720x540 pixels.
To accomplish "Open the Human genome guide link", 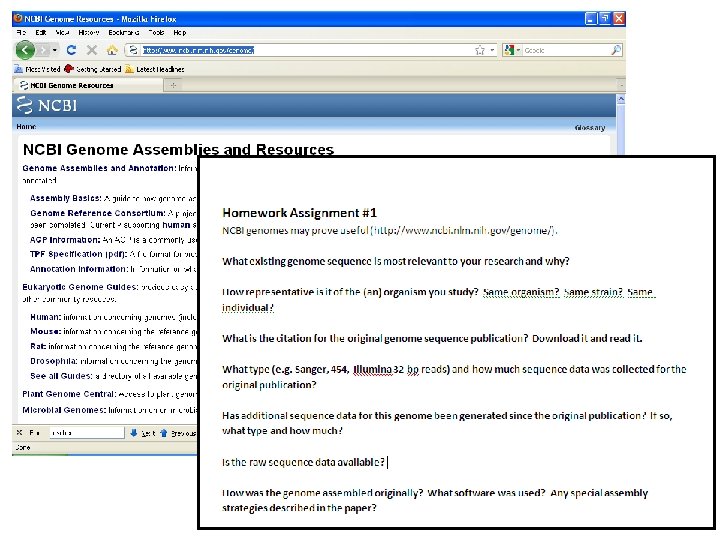I will click(45, 317).
